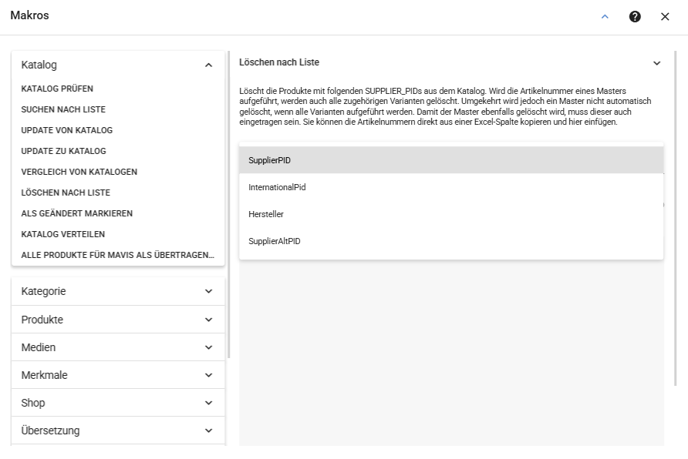Close the Makros dialog with X
This screenshot has width=688, height=459.
pyautogui.click(x=665, y=17)
